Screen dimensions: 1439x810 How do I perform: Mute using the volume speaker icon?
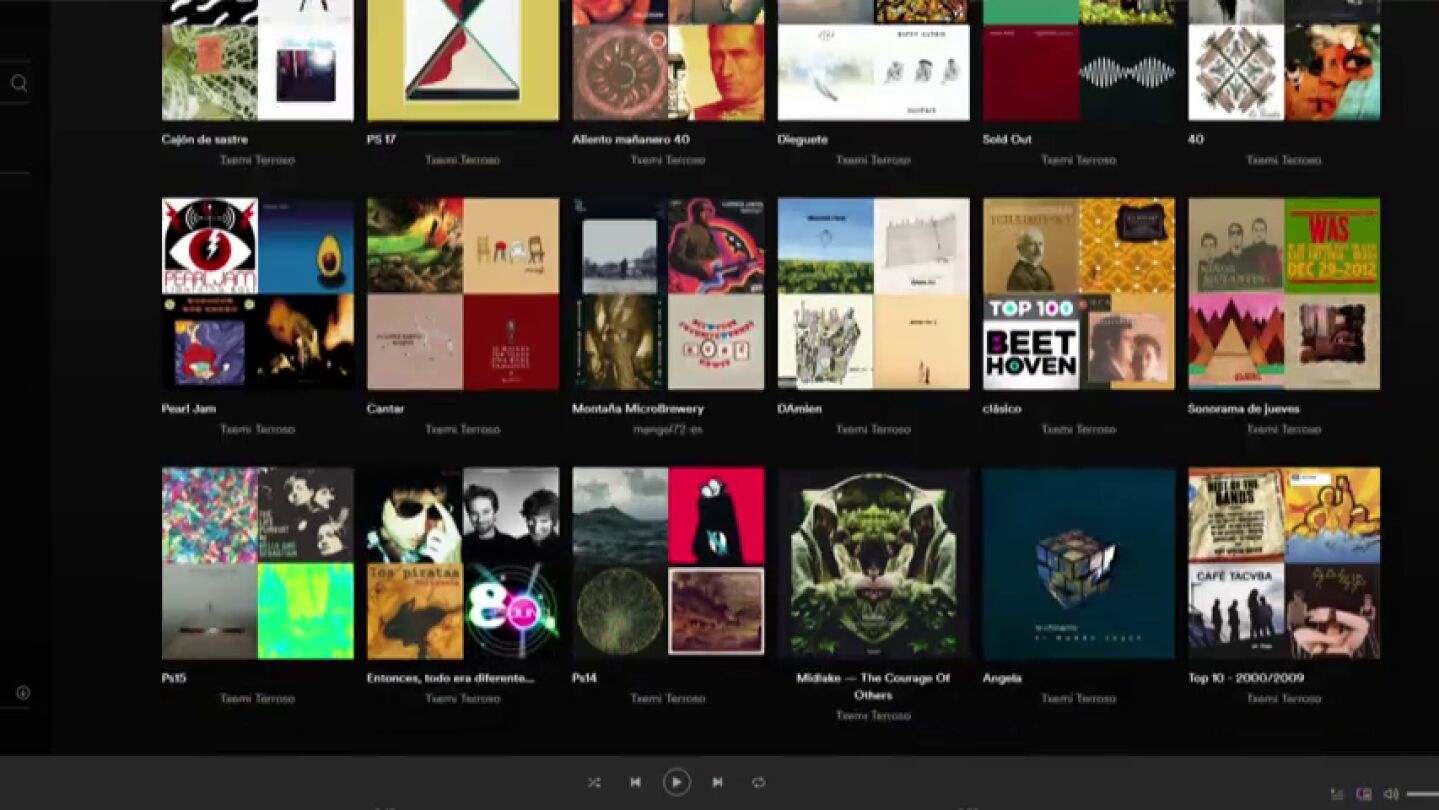(x=1391, y=794)
